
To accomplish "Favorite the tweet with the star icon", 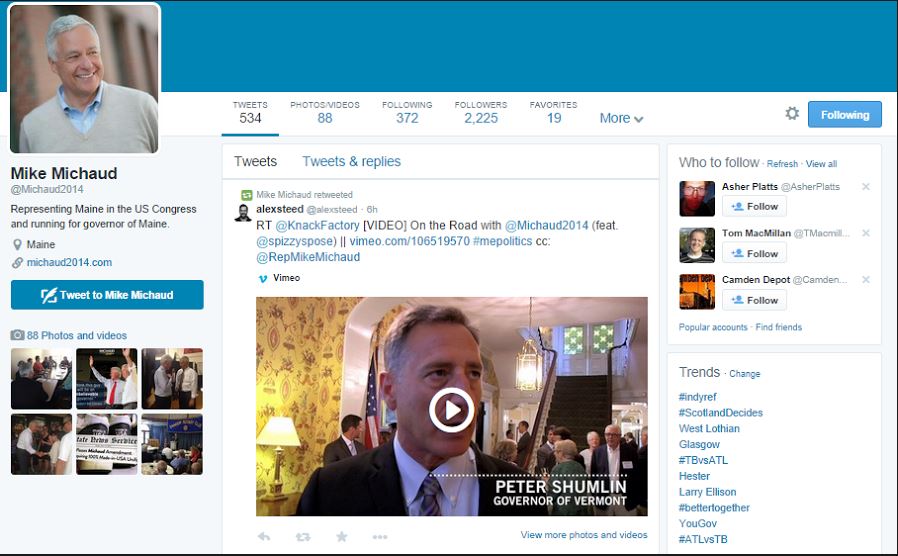I will tap(341, 537).
